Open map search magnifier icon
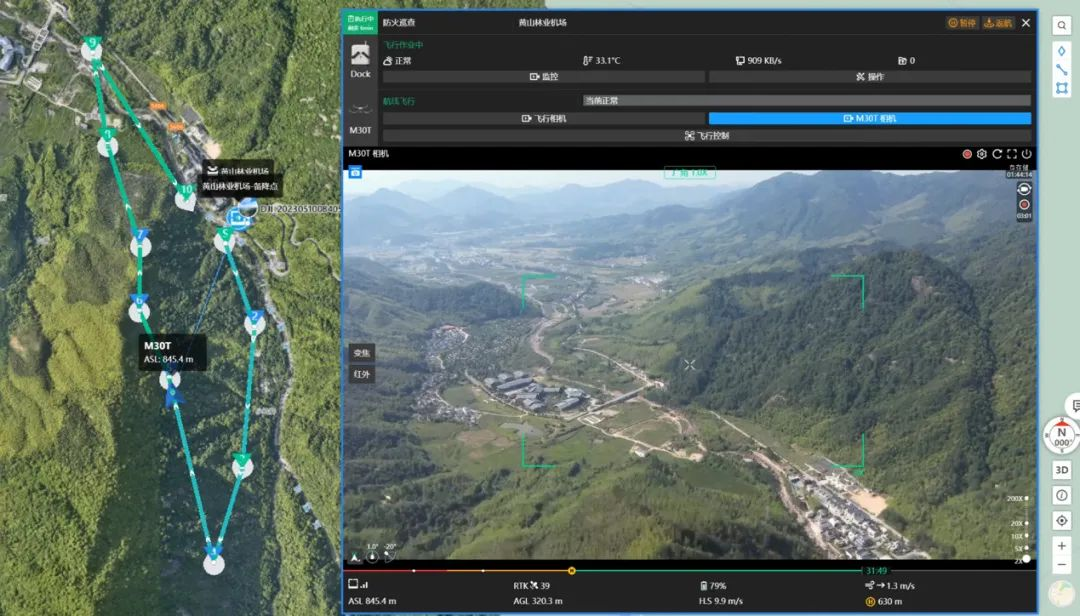The height and width of the screenshot is (616, 1080). 1061,25
